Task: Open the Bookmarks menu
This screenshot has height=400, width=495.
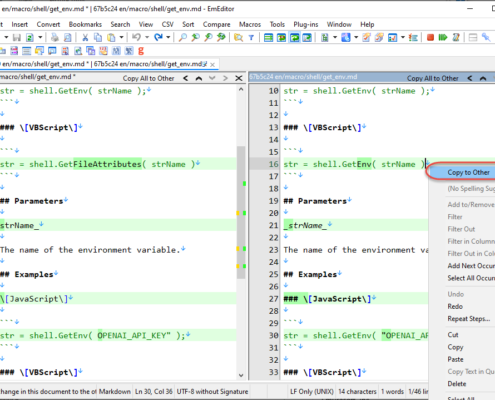Action: coord(85,24)
